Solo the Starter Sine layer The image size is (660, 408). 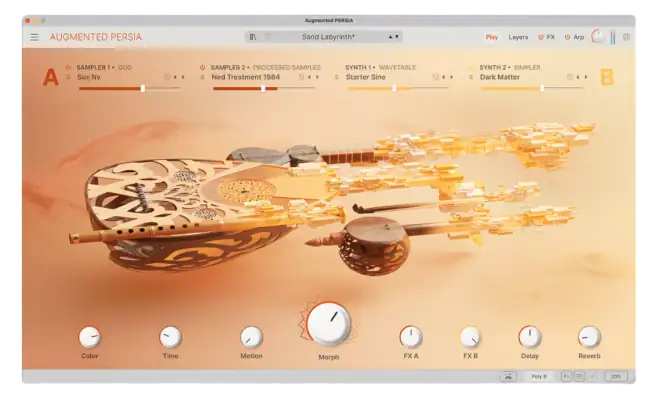pos(337,77)
